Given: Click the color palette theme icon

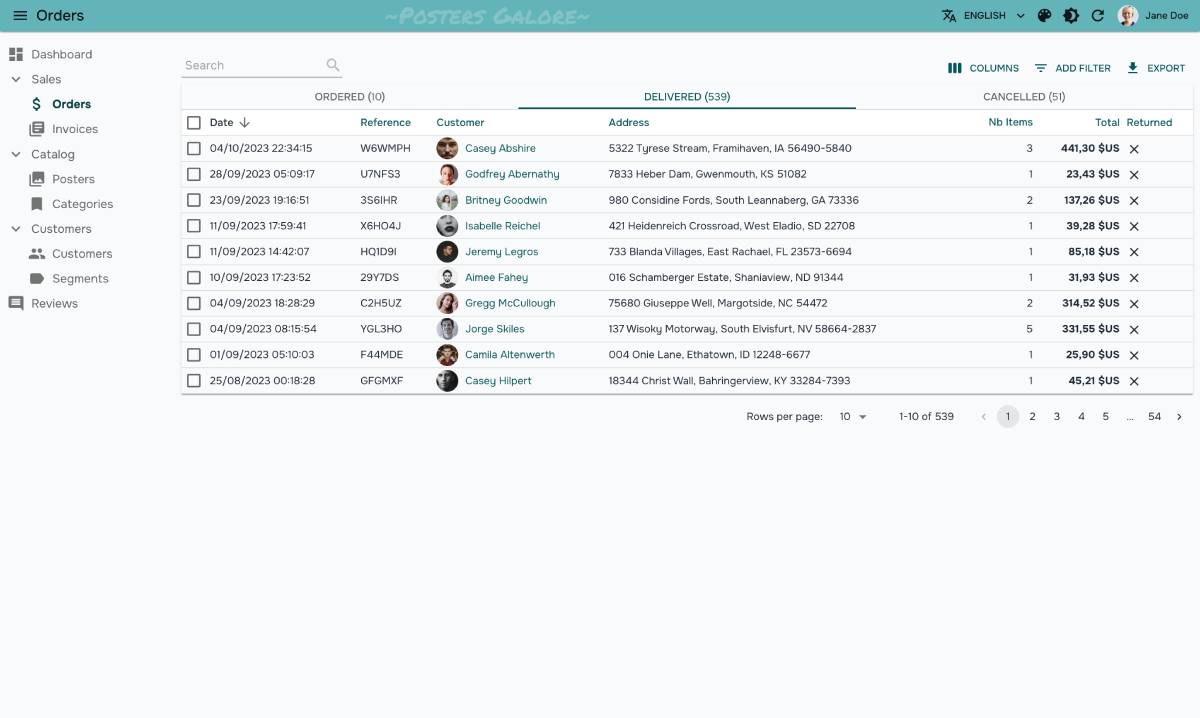Looking at the screenshot, I should (1044, 16).
